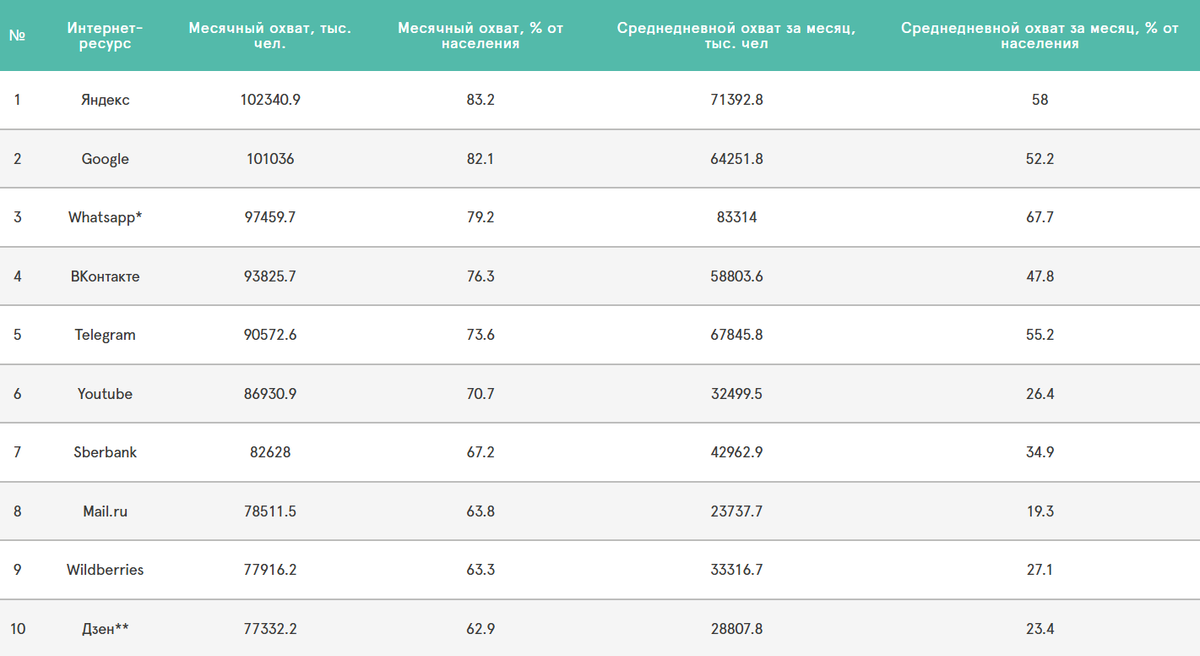Image resolution: width=1200 pixels, height=656 pixels.
Task: Click percentage 70.7 for Youtube
Action: [481, 394]
